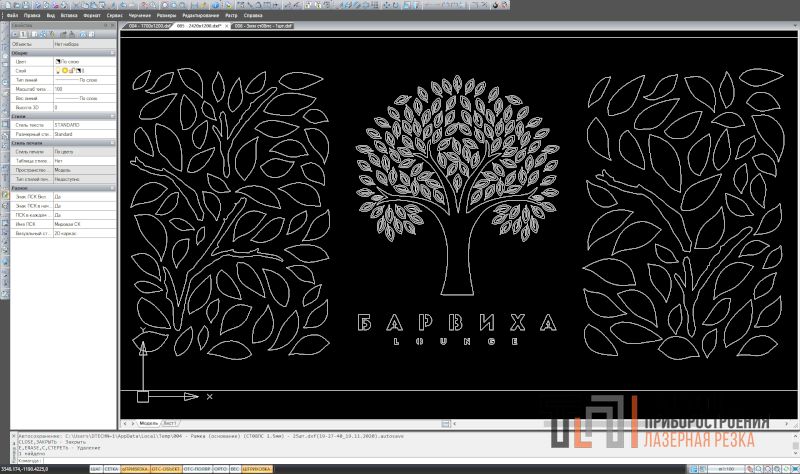800x474 pixels.
Task: Click Пространство Модель property value
Action: (x=85, y=170)
